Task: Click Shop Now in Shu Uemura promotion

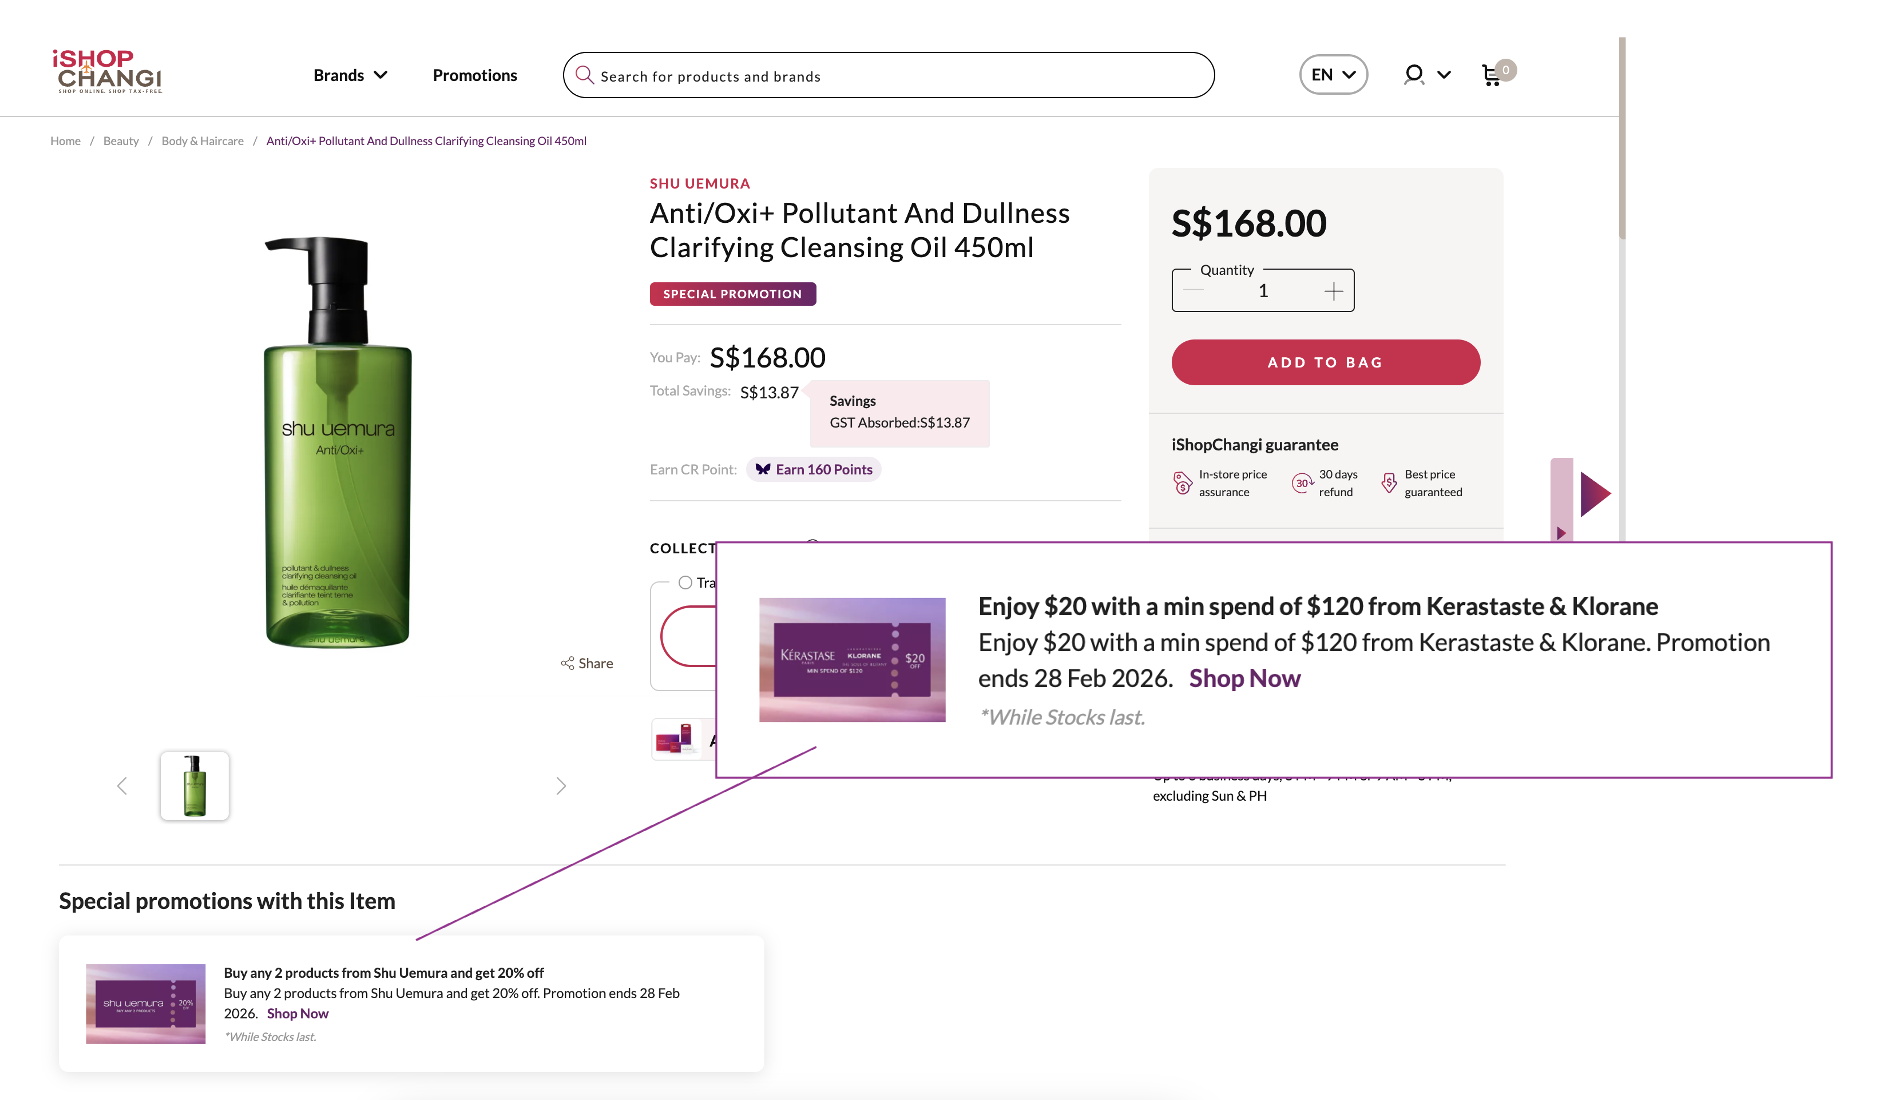Action: pos(297,1013)
